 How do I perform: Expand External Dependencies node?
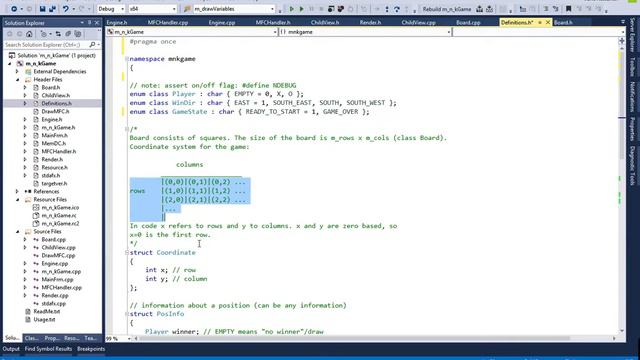(17, 71)
